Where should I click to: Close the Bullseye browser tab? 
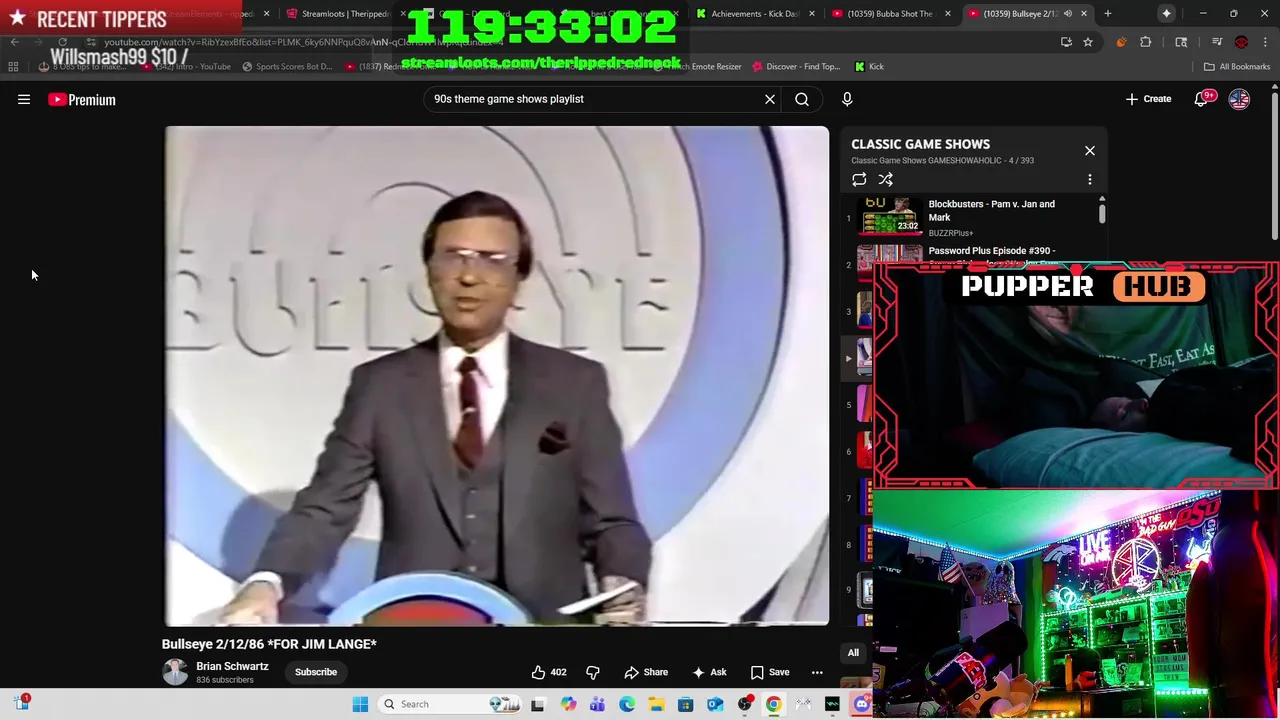coord(1084,14)
